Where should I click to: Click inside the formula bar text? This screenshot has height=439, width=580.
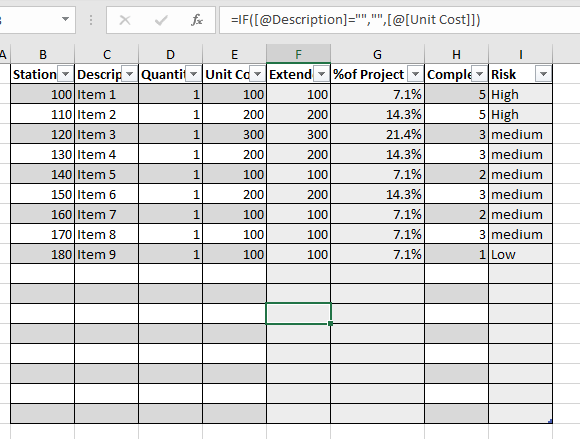pos(355,20)
